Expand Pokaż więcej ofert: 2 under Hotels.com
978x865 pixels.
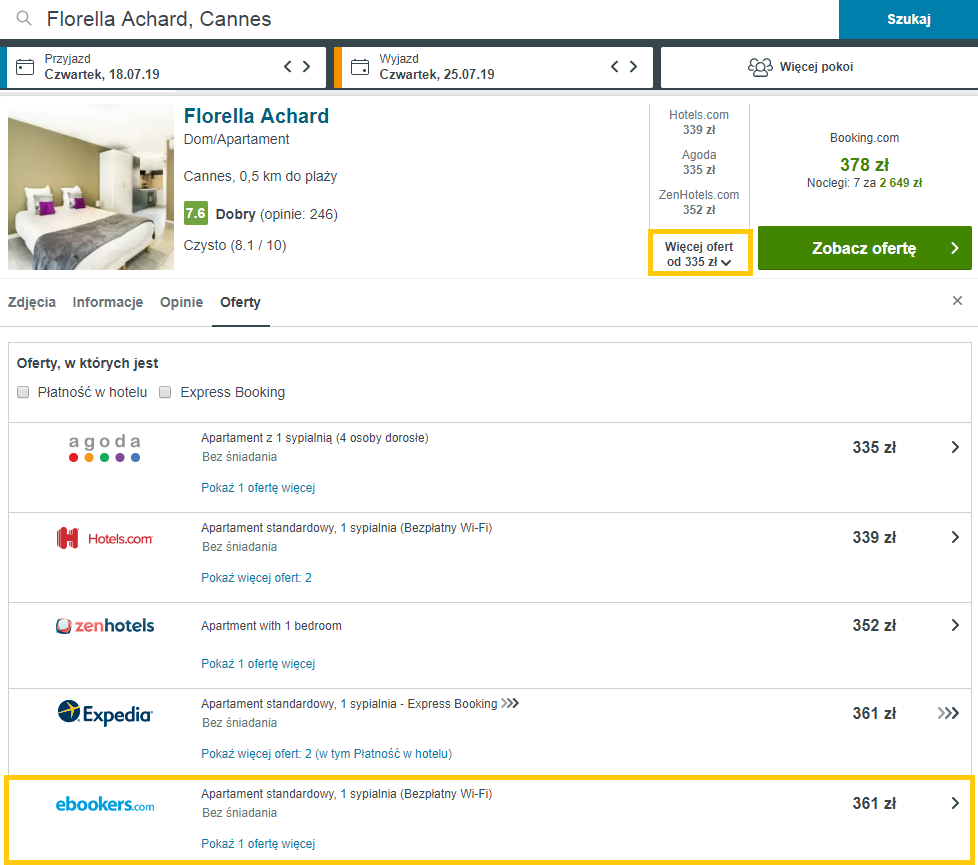[256, 577]
